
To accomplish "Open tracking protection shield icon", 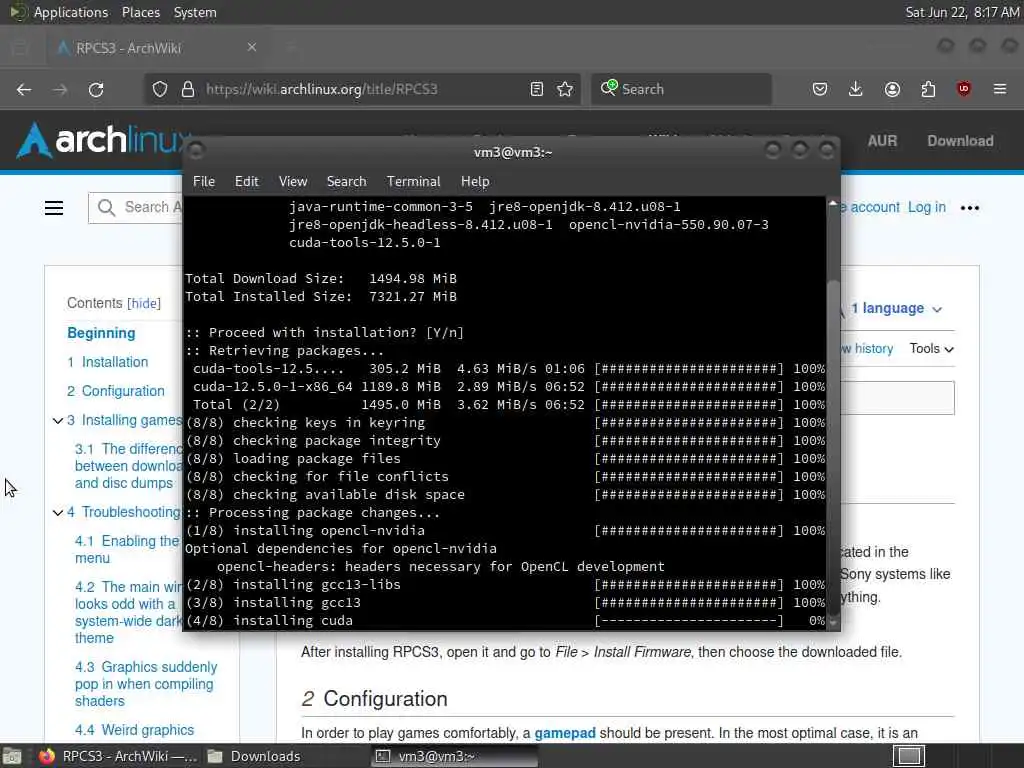I will click(160, 89).
